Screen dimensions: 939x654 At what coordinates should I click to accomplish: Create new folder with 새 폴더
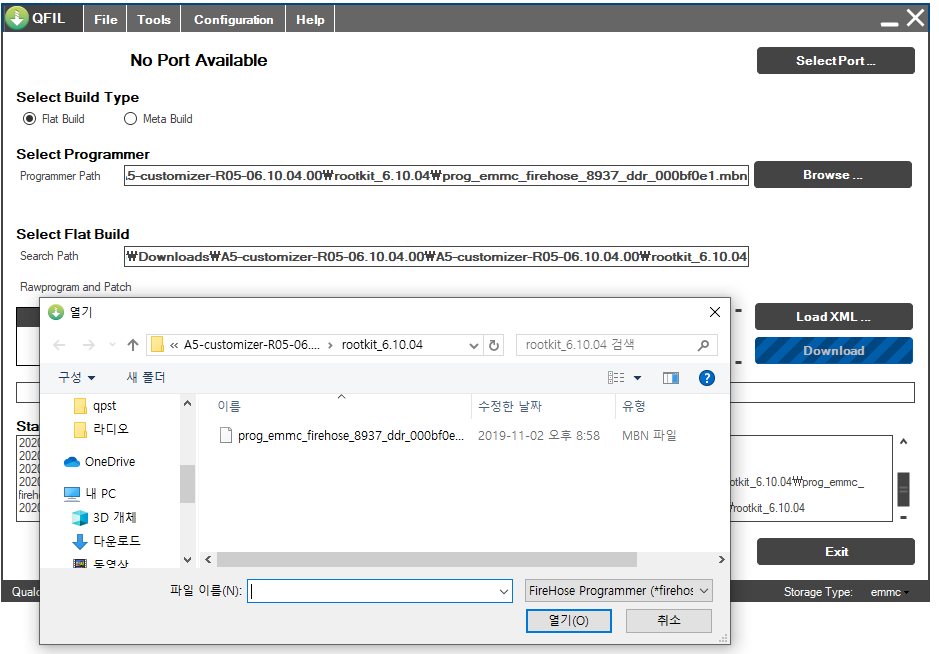(x=146, y=377)
